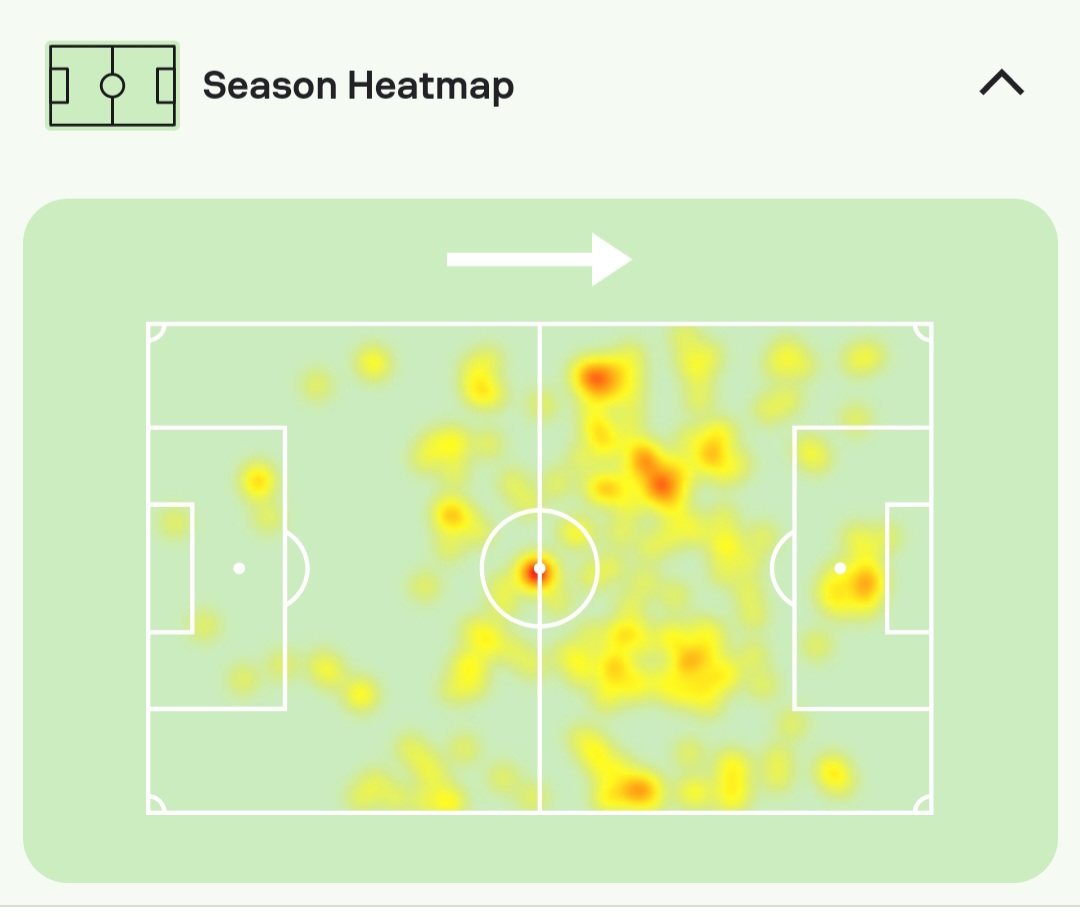Image resolution: width=1080 pixels, height=917 pixels.
Task: Click the left penalty arc
Action: [298, 568]
